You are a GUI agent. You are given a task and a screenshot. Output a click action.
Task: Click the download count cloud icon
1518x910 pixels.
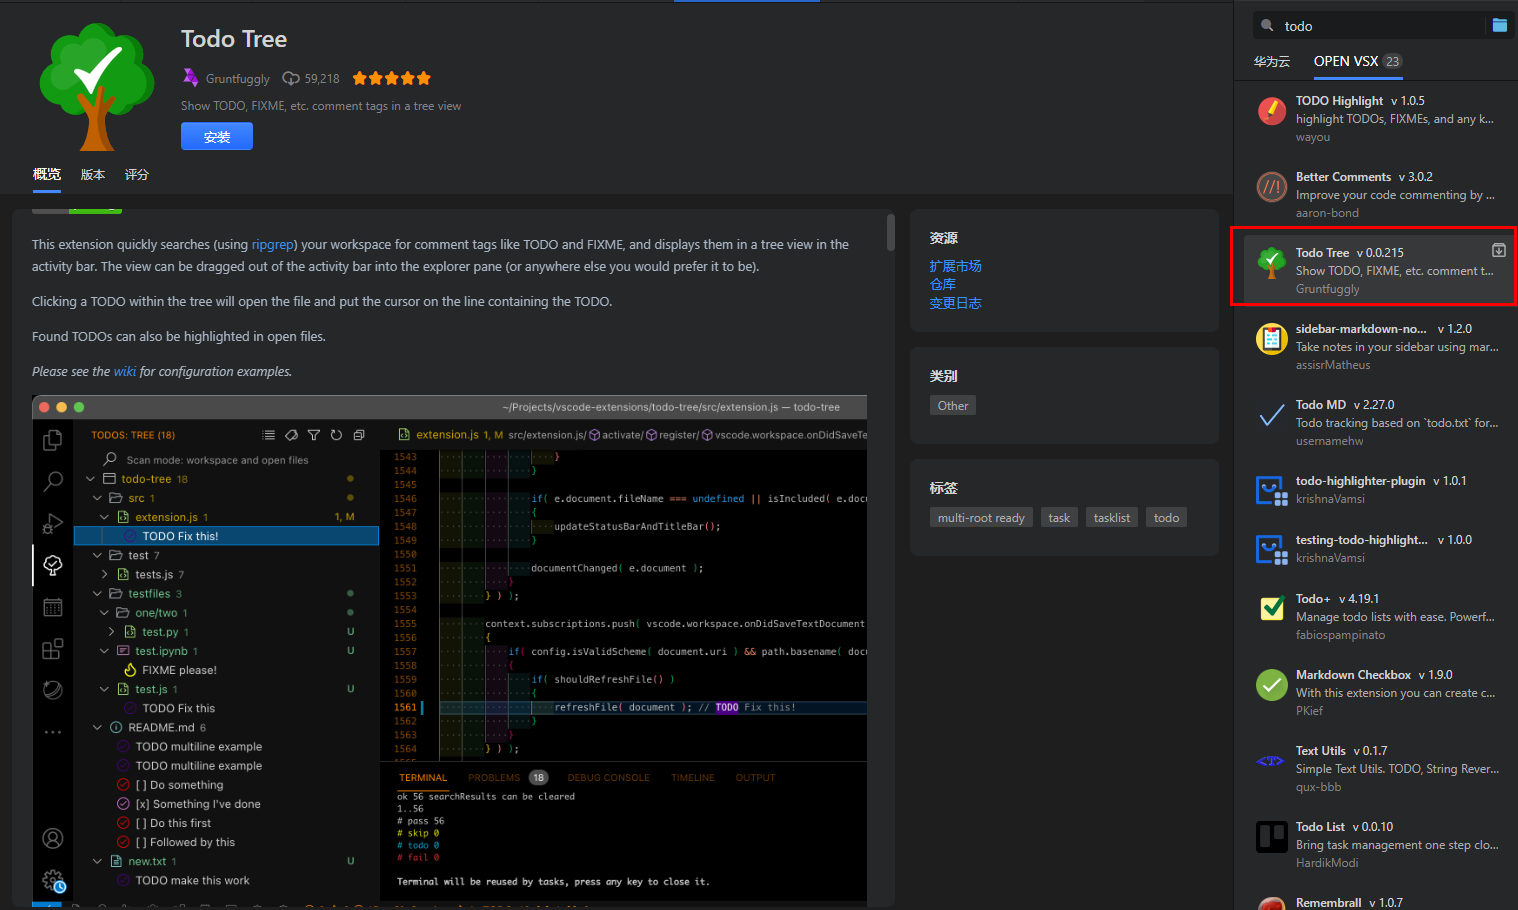point(291,78)
